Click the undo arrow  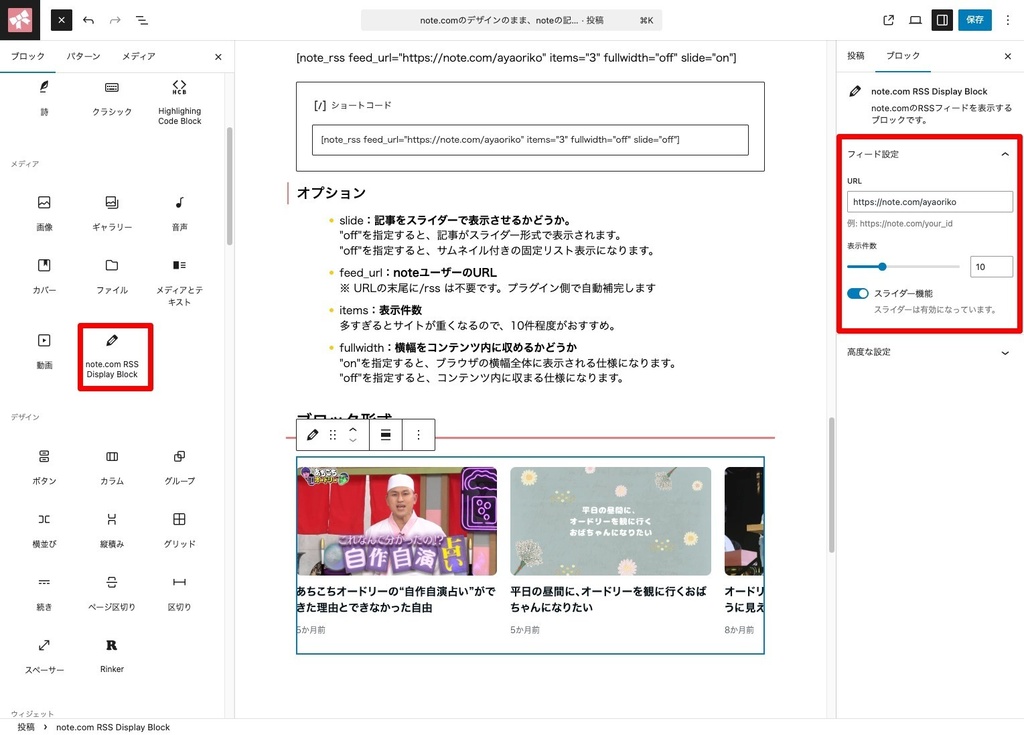(x=89, y=19)
